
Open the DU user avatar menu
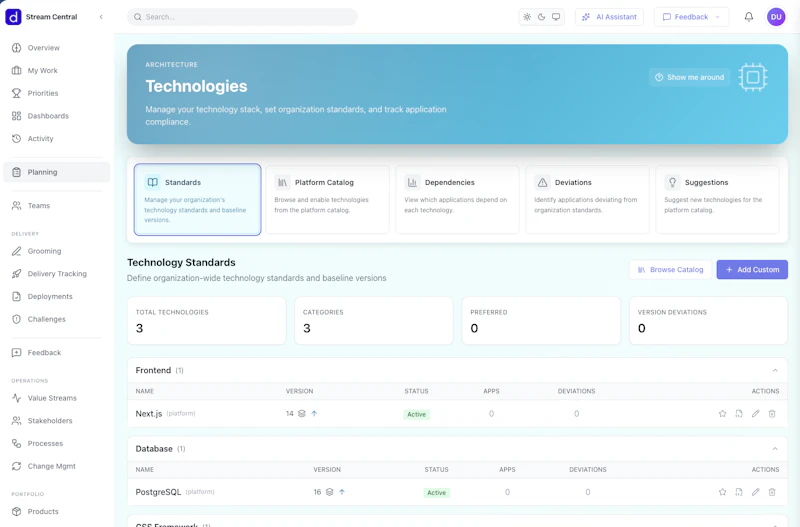pos(776,17)
